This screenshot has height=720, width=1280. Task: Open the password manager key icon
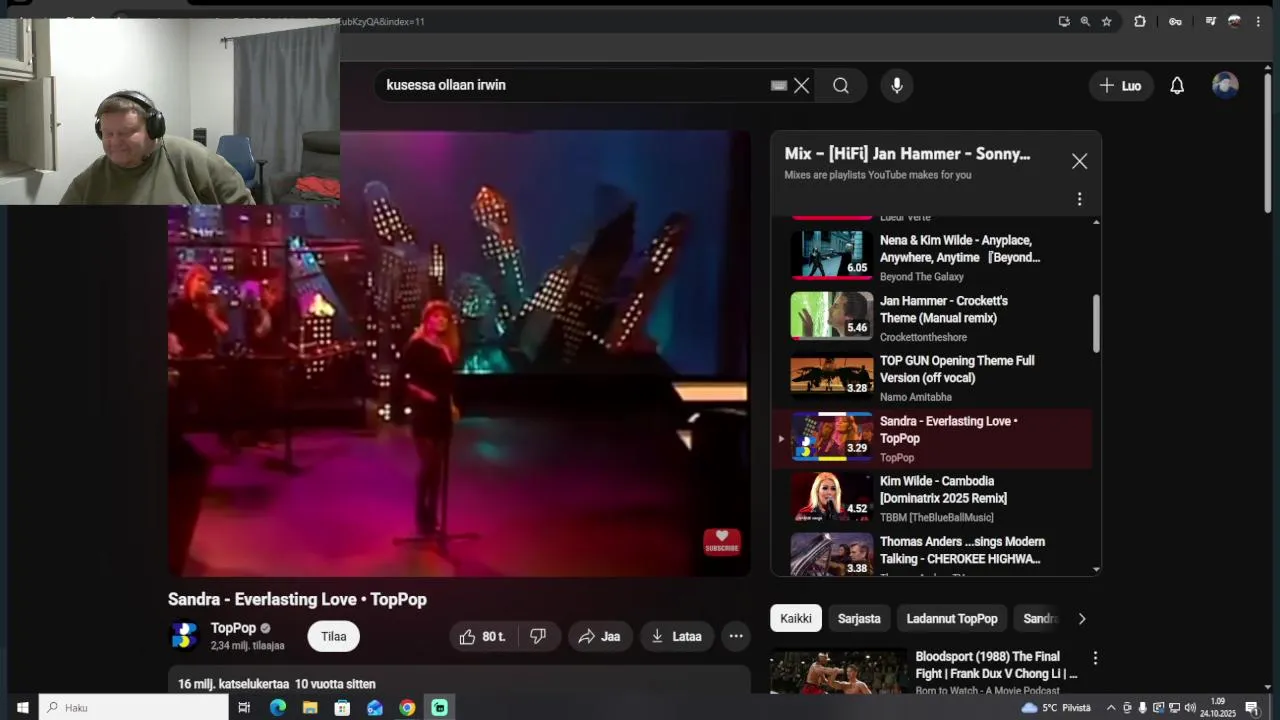pyautogui.click(x=1175, y=21)
